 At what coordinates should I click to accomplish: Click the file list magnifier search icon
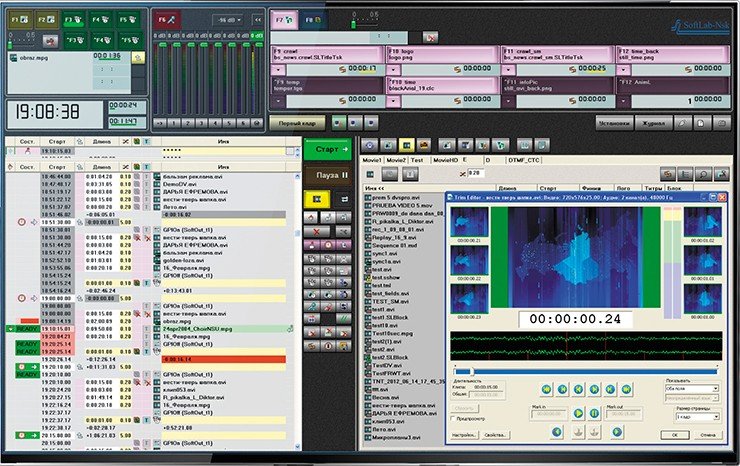coord(703,174)
